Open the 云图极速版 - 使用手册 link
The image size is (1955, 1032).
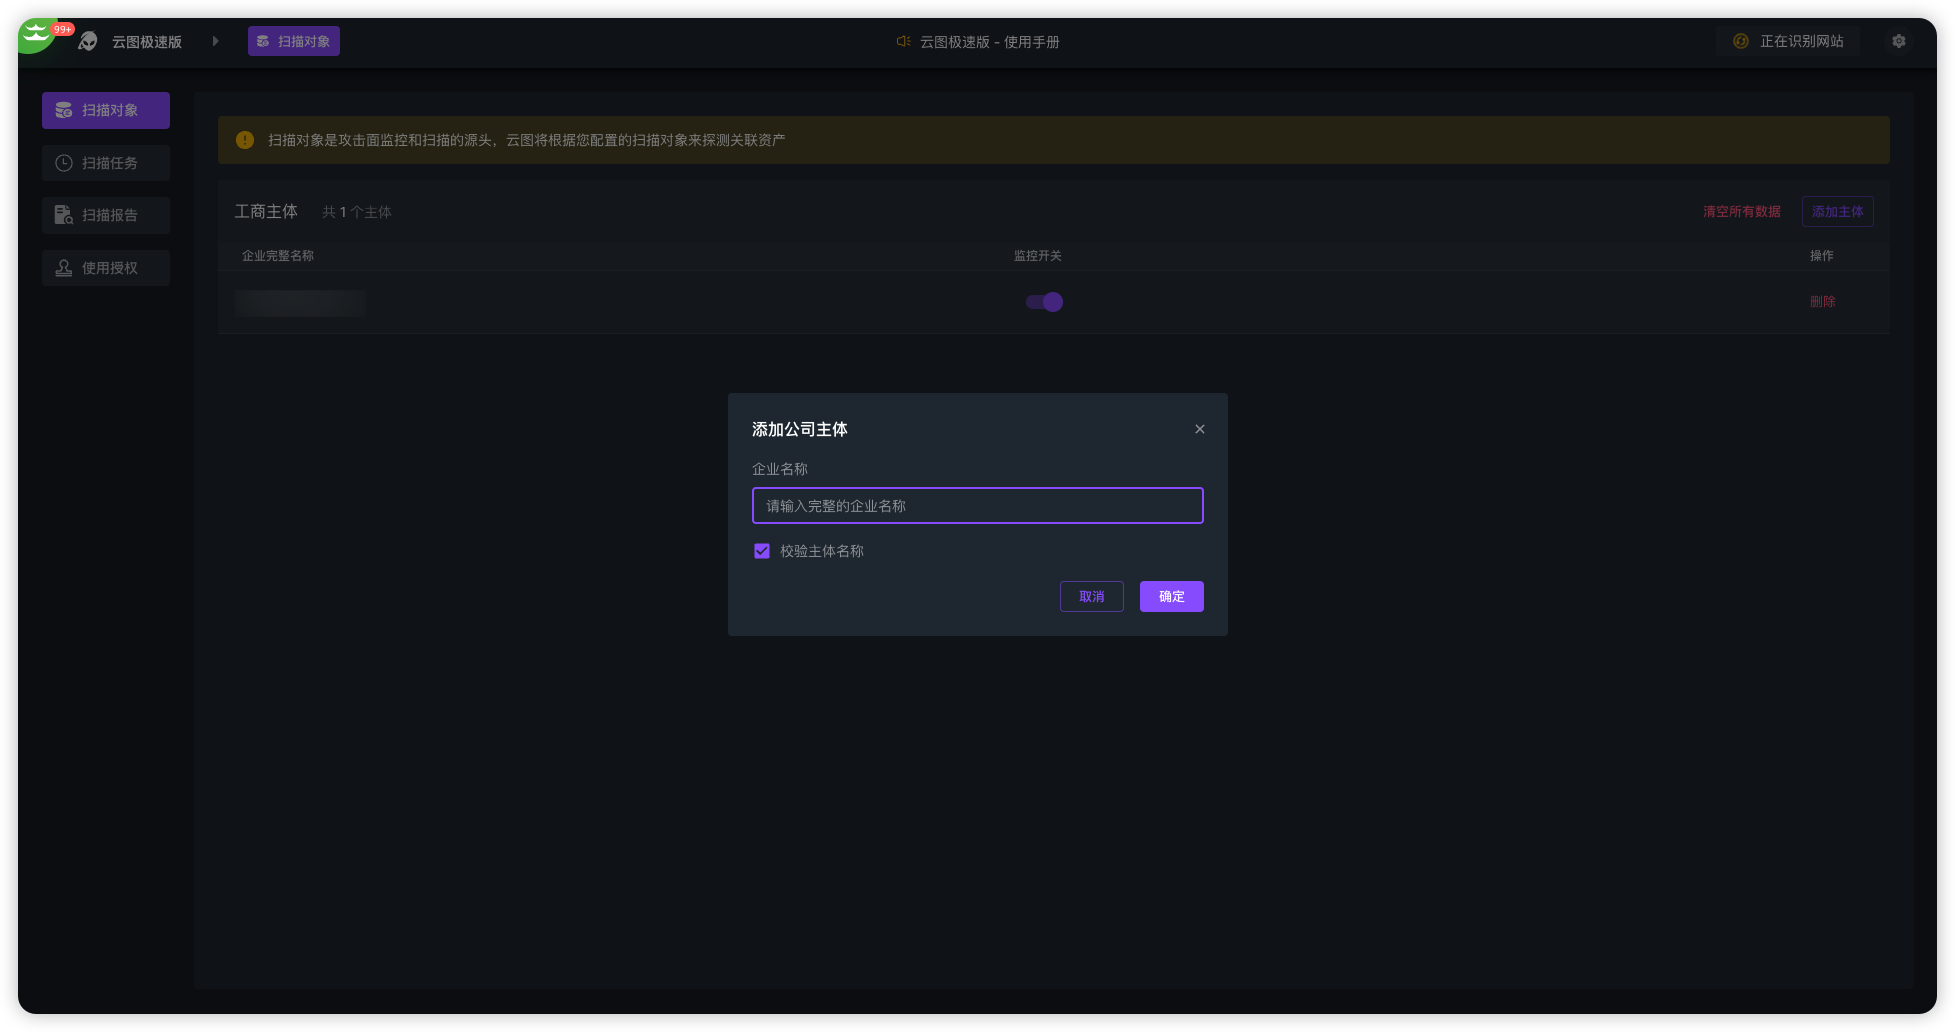(989, 42)
